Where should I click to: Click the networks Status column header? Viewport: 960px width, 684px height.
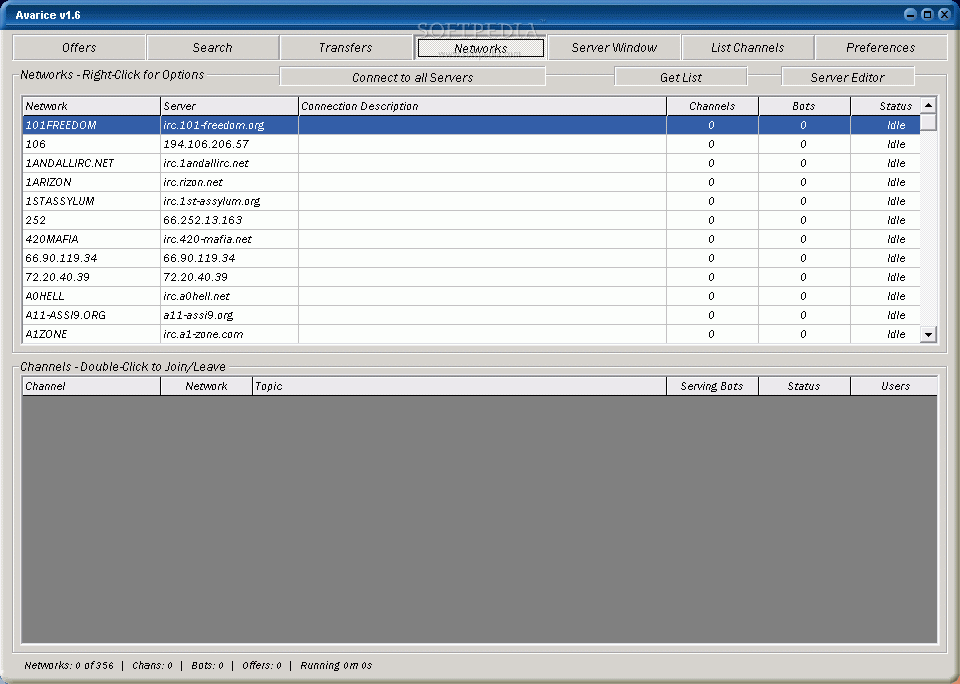click(x=885, y=106)
